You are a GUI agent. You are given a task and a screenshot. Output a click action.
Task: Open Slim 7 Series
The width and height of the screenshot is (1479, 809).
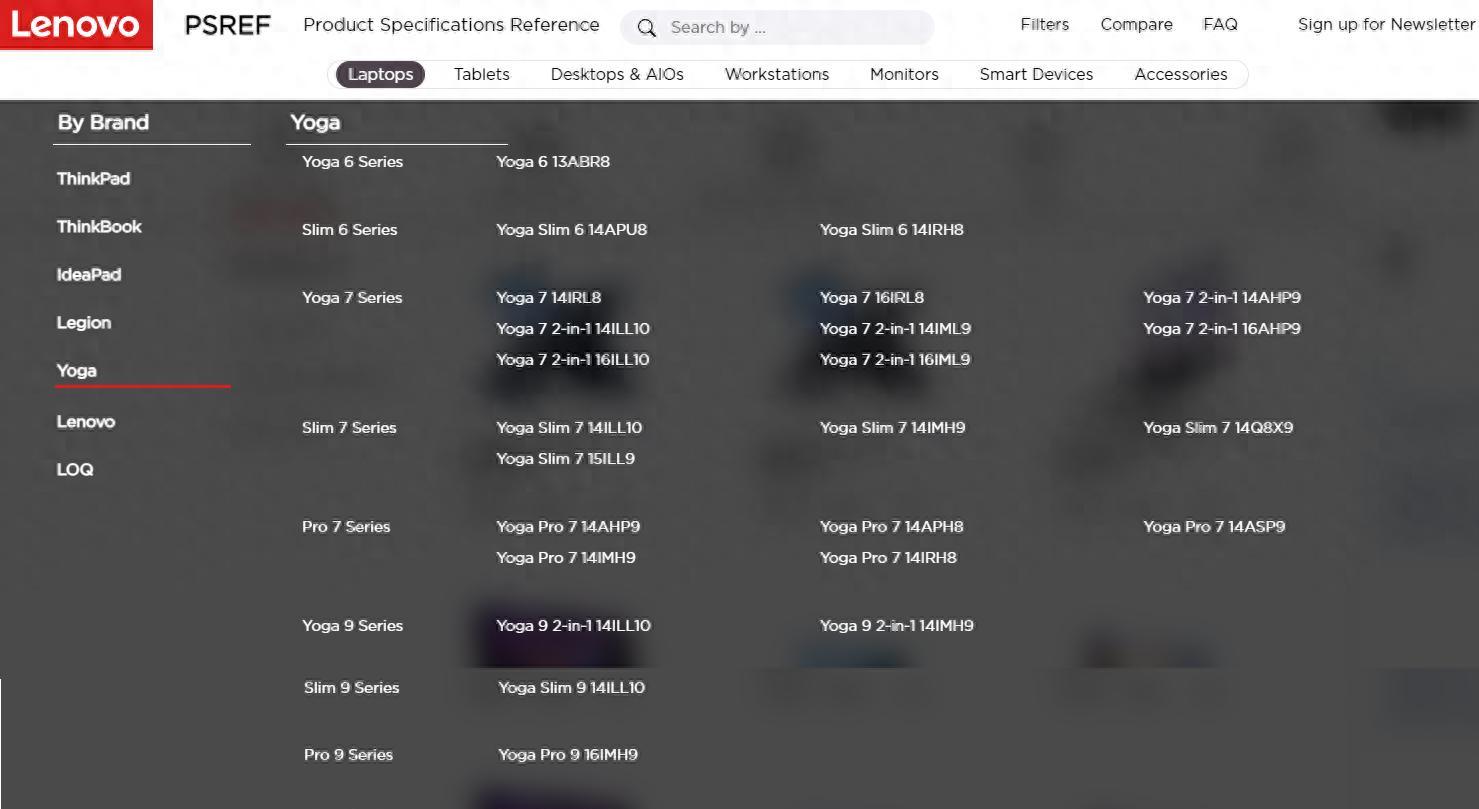[349, 427]
